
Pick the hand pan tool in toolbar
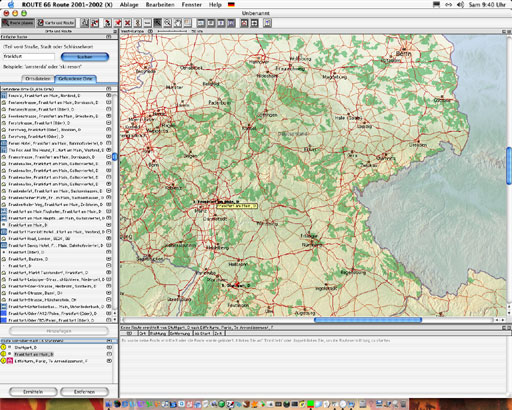coord(178,23)
